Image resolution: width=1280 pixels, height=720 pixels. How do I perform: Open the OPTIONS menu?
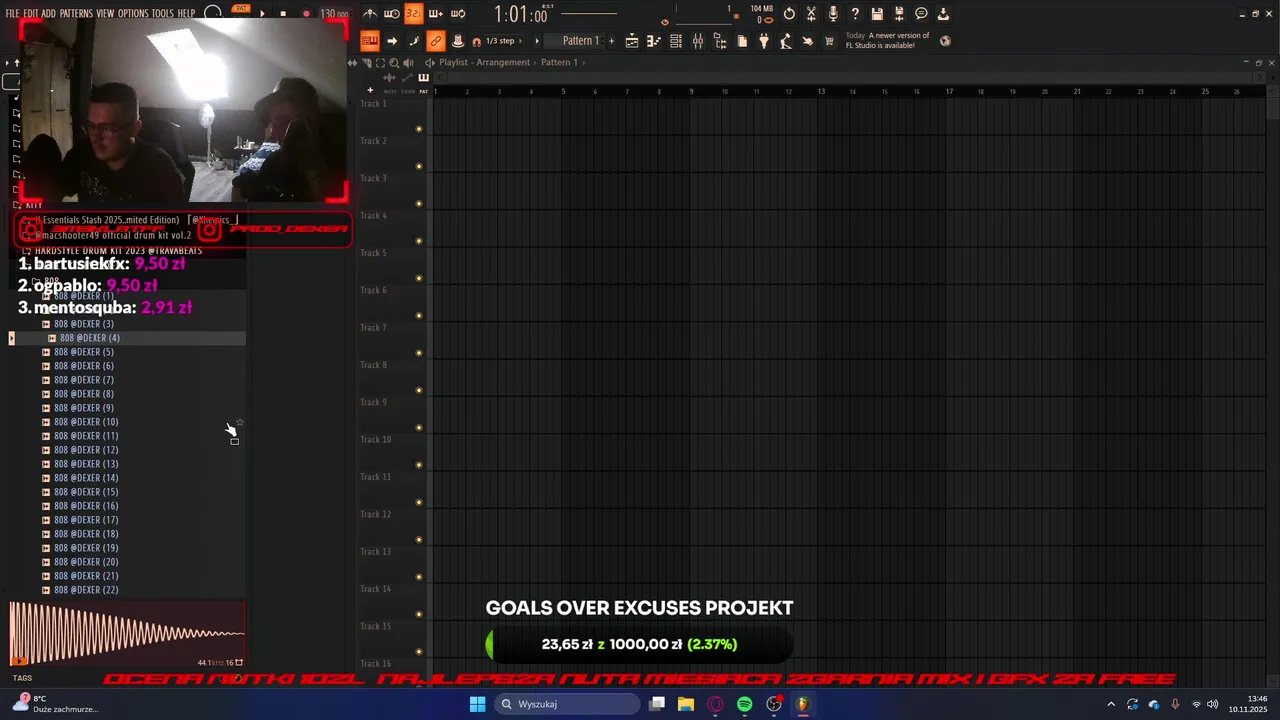pyautogui.click(x=133, y=14)
